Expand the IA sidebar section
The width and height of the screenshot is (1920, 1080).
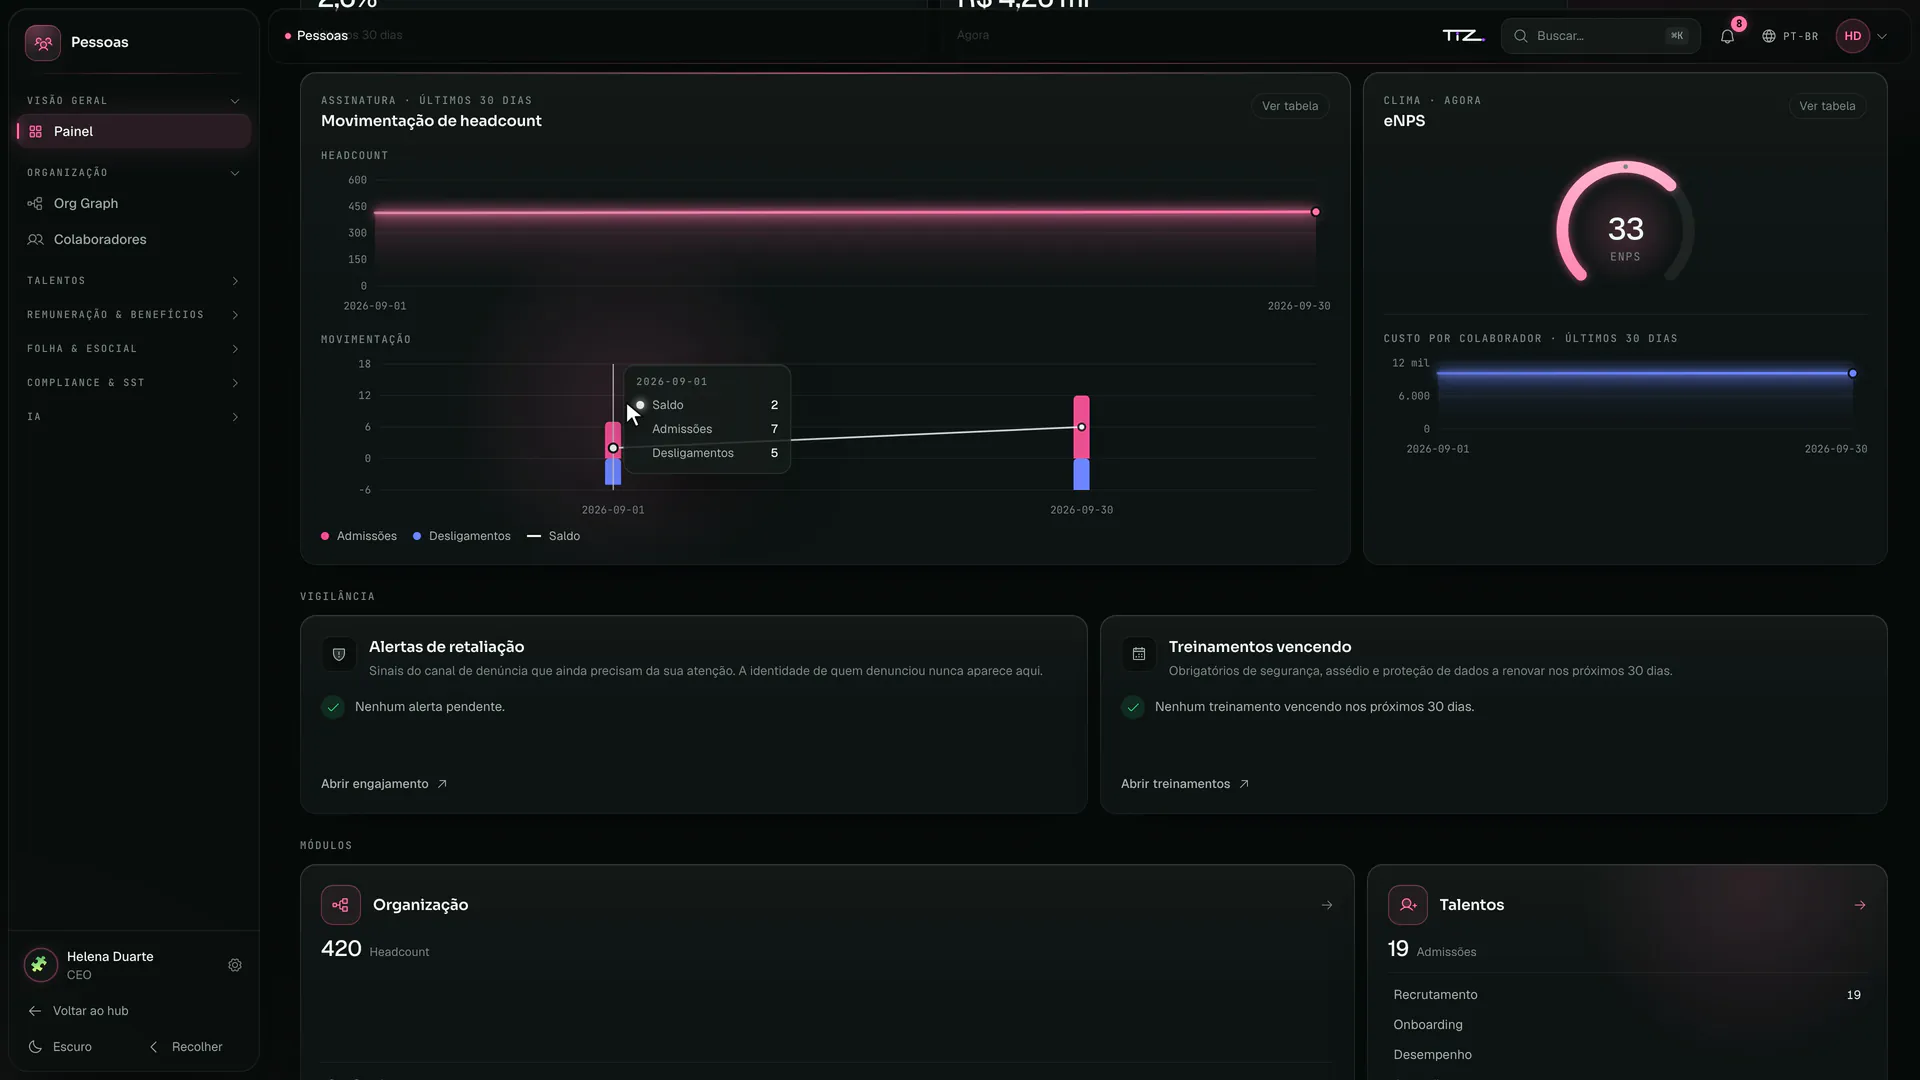coord(133,417)
